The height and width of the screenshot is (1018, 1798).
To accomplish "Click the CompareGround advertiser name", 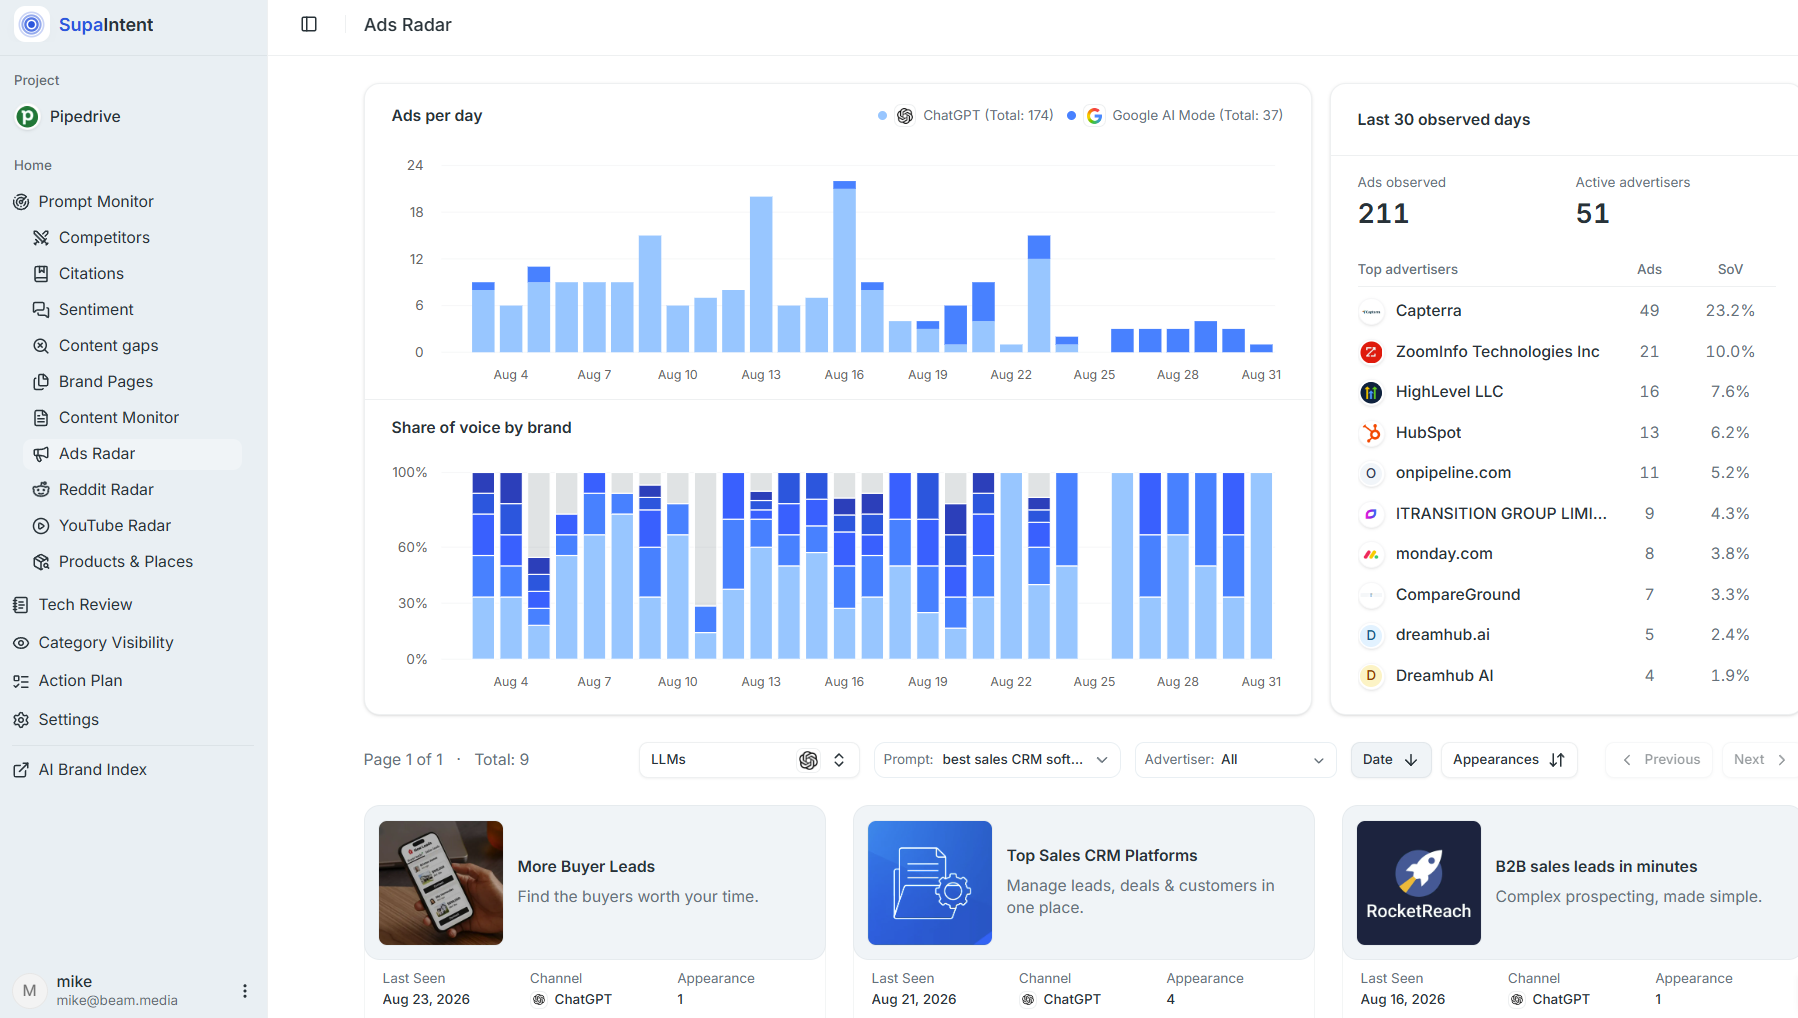I will [x=1458, y=595].
